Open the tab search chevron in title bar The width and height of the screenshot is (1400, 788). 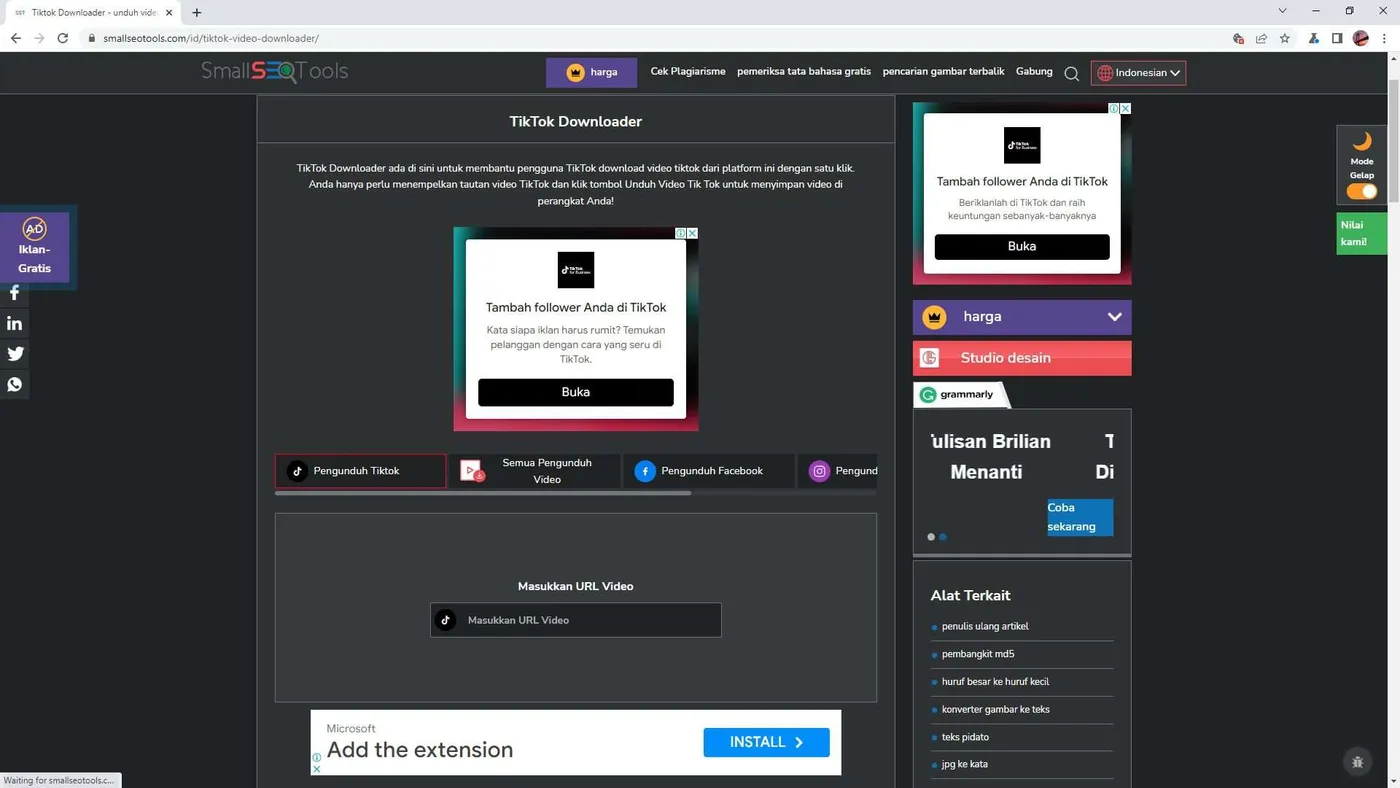(1282, 11)
